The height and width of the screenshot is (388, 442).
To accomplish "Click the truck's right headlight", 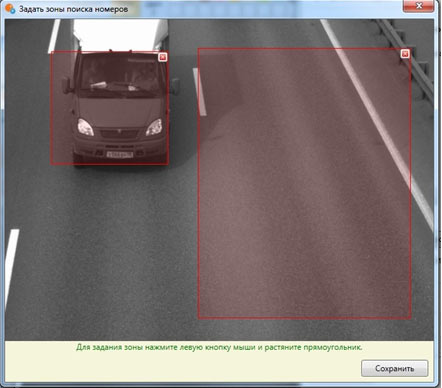I will tap(154, 127).
